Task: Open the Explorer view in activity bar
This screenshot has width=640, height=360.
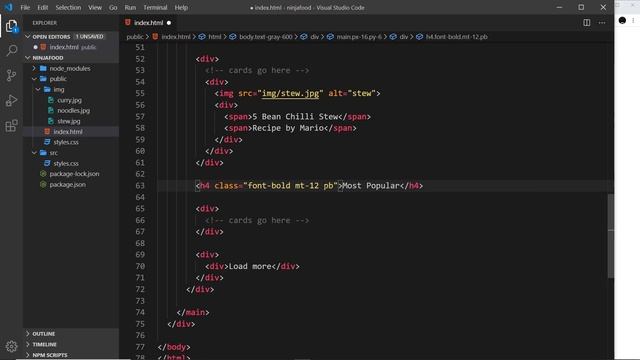Action: [x=11, y=26]
